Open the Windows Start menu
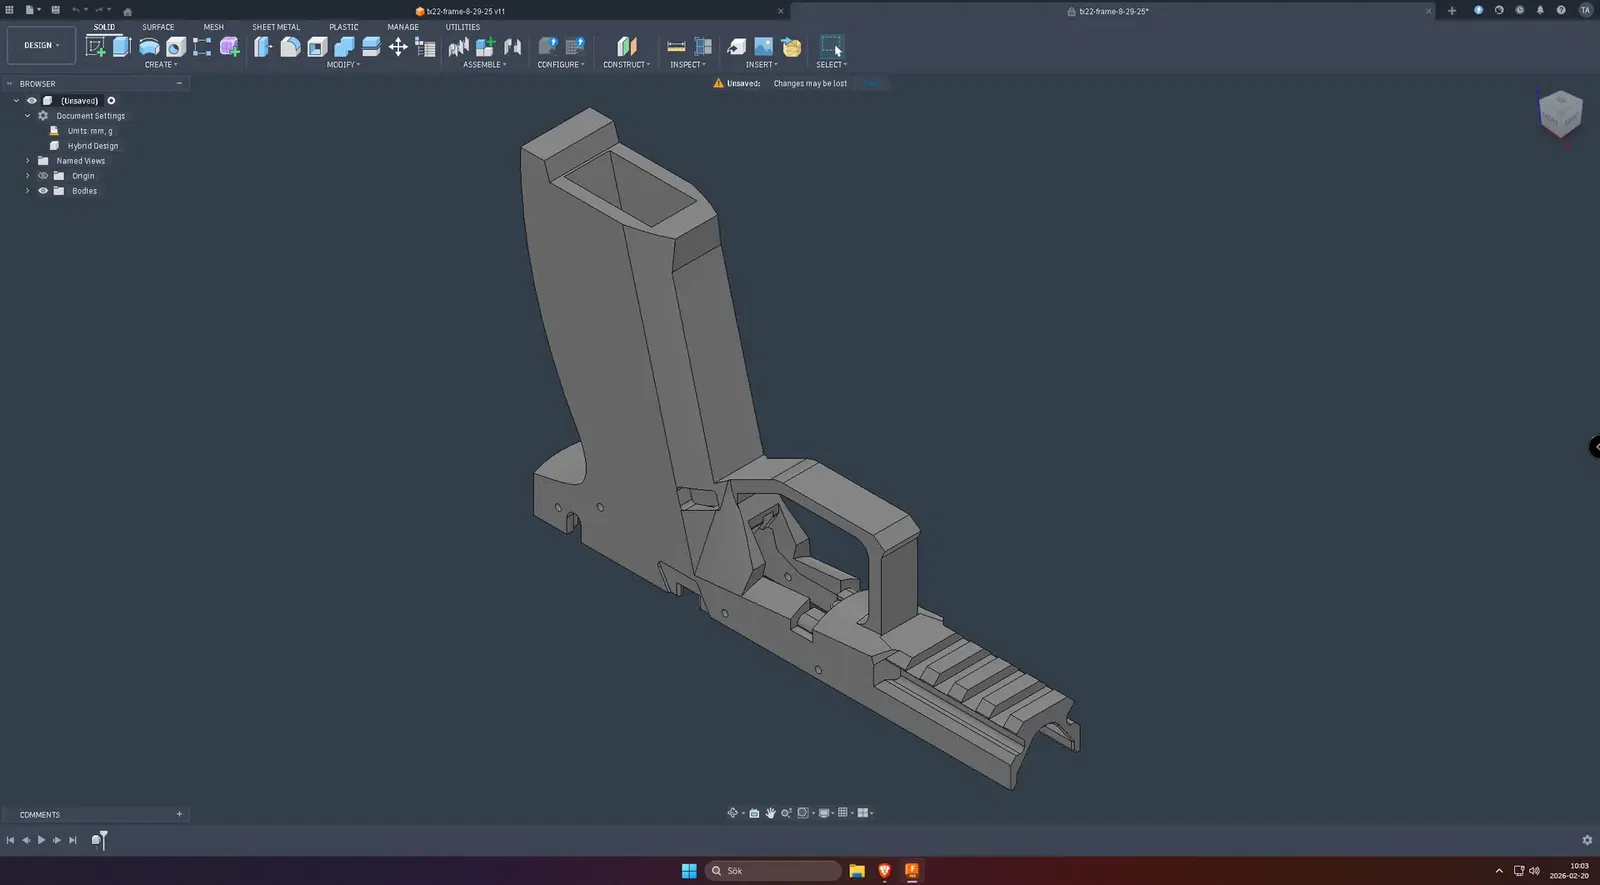This screenshot has height=885, width=1600. 689,871
